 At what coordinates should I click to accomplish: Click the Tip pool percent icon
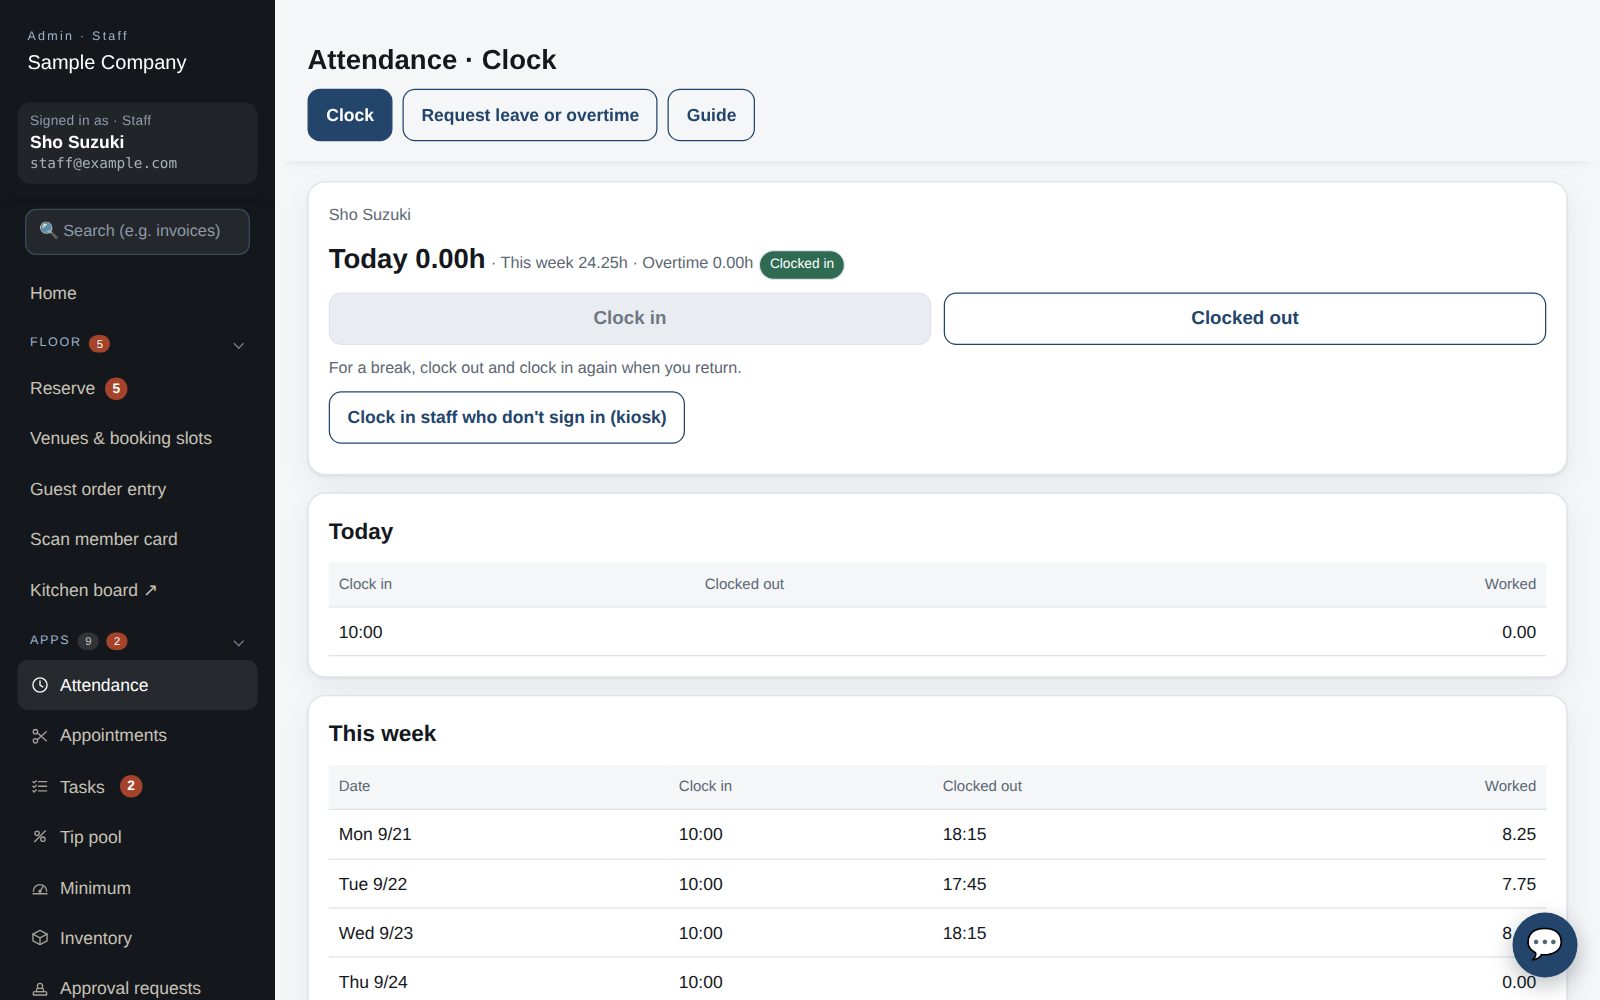pyautogui.click(x=40, y=837)
